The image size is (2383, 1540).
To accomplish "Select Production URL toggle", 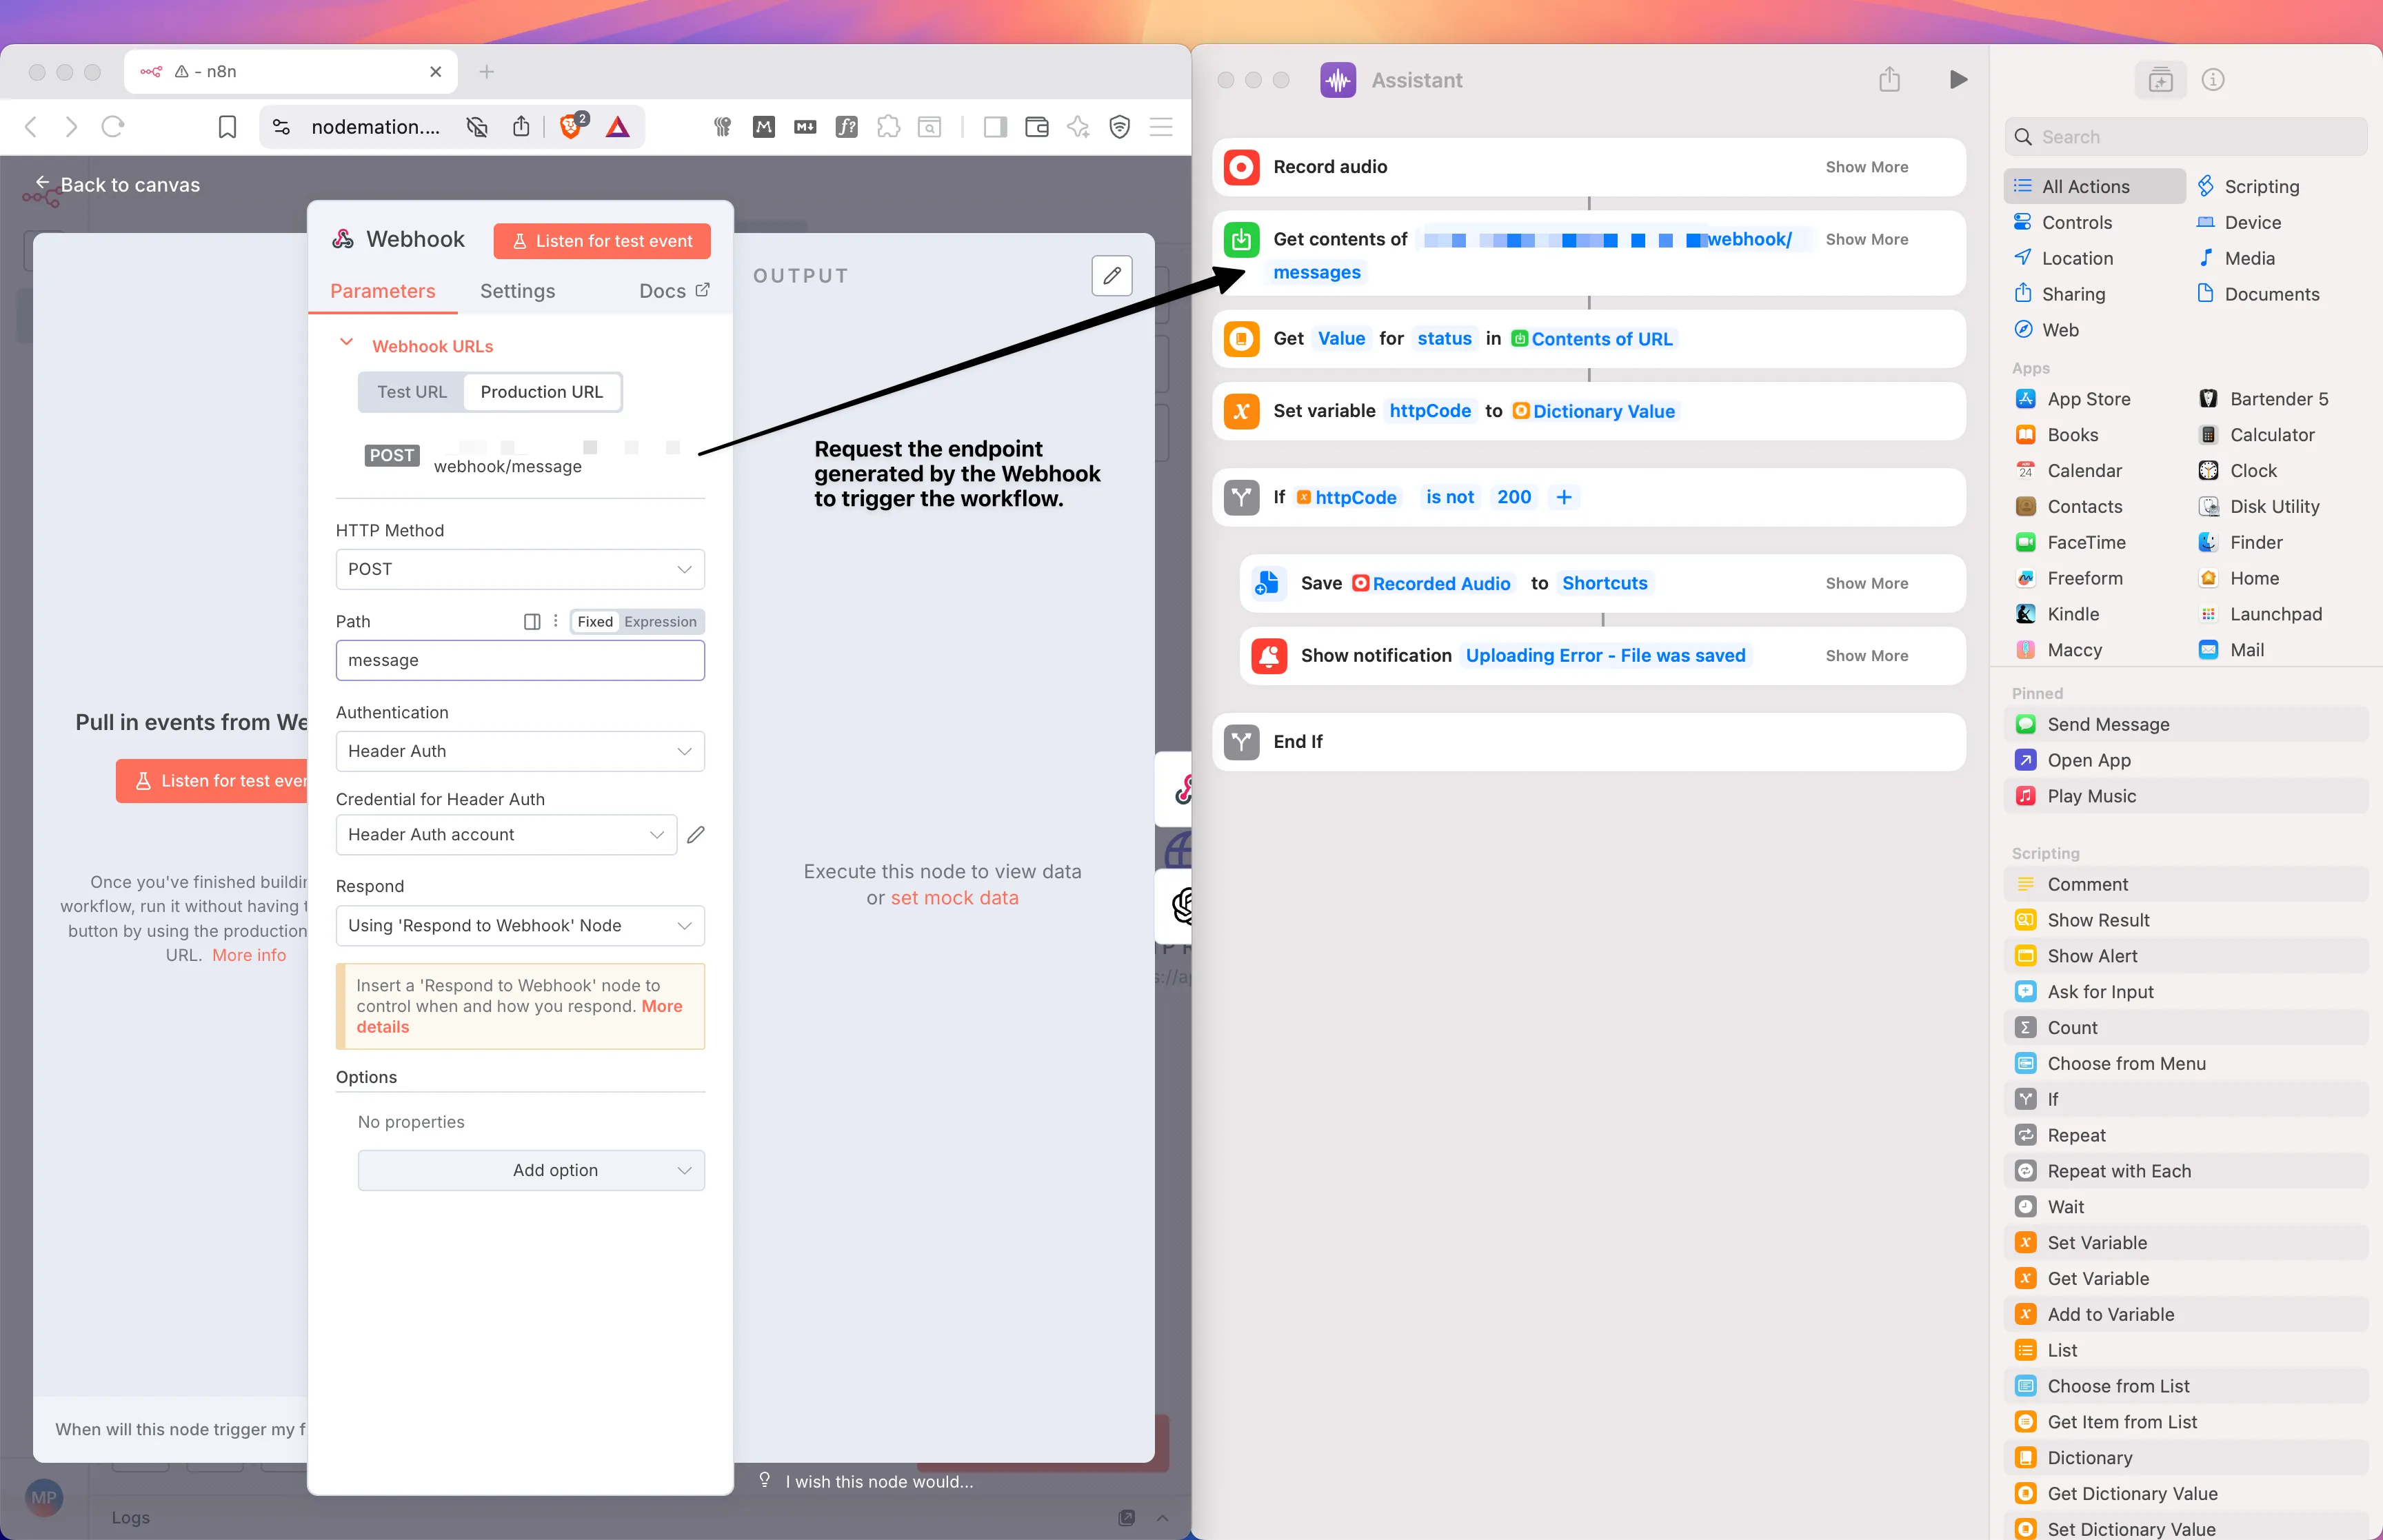I will coord(542,392).
